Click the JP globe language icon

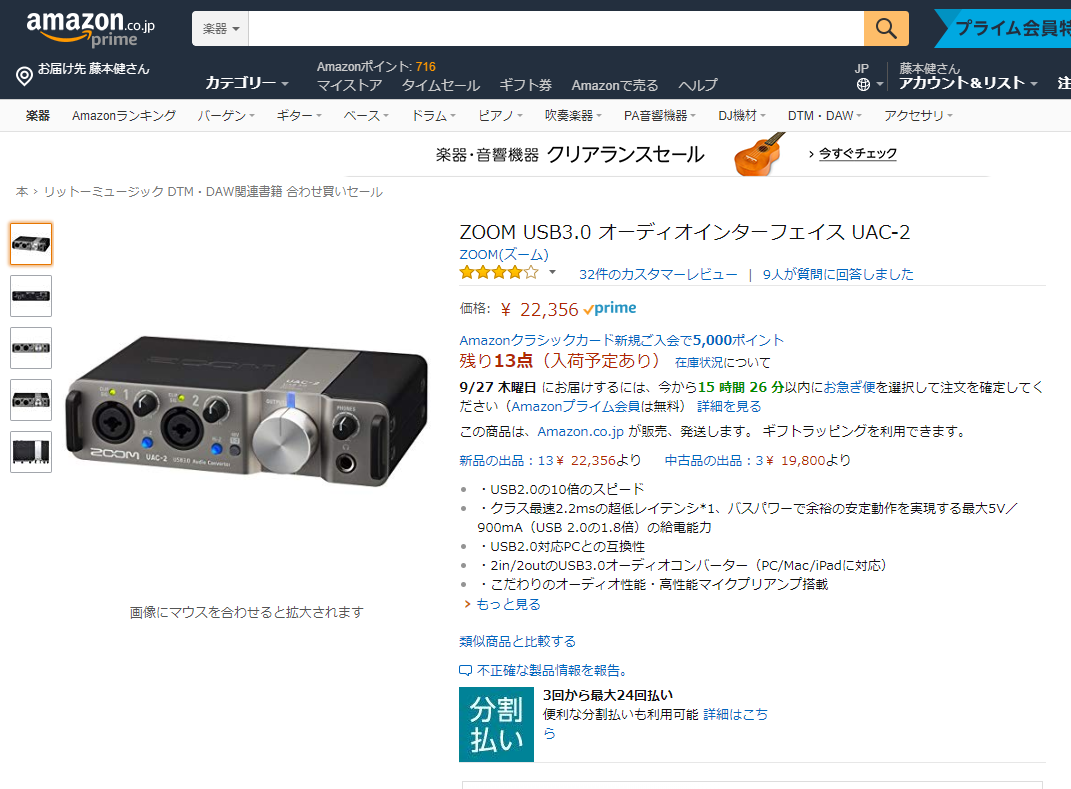pyautogui.click(x=863, y=85)
